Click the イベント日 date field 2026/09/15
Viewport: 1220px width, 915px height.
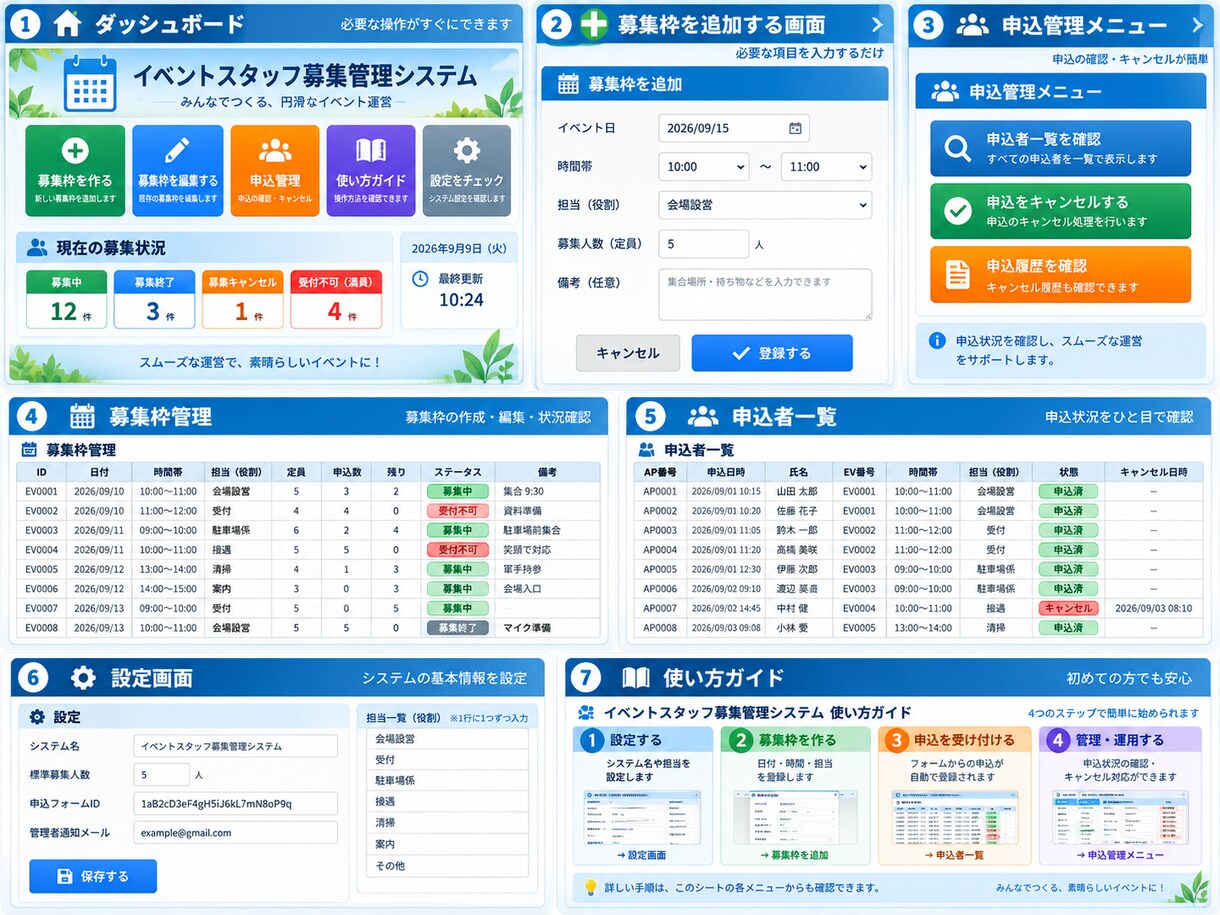click(x=734, y=128)
